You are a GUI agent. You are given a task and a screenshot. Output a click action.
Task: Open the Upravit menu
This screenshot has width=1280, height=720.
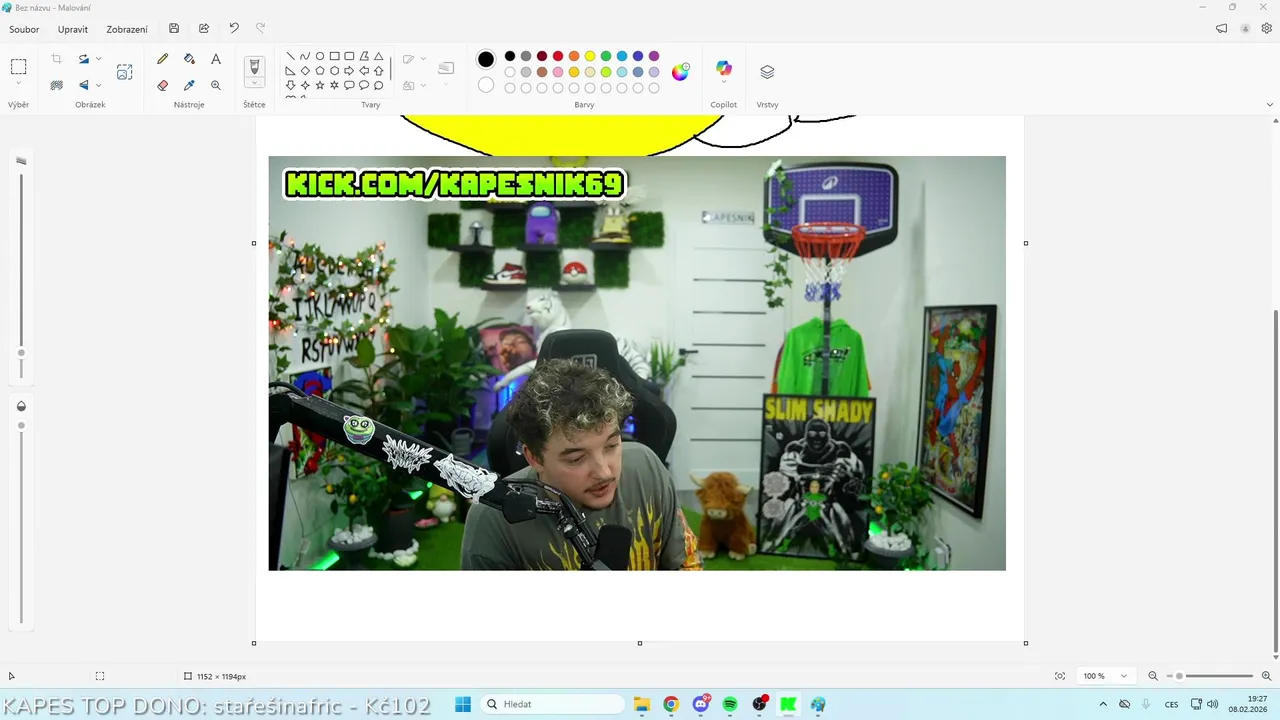[73, 29]
